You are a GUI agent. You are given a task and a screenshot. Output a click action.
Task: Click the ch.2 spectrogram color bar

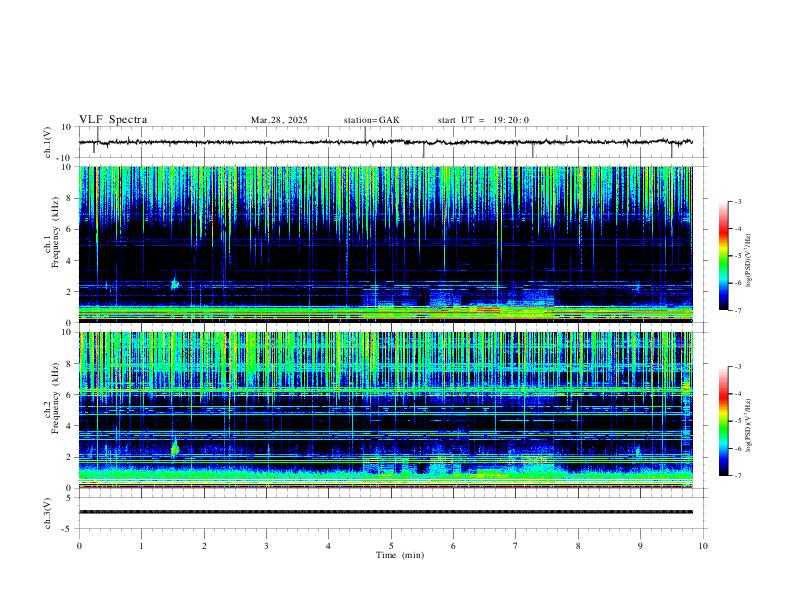(723, 421)
